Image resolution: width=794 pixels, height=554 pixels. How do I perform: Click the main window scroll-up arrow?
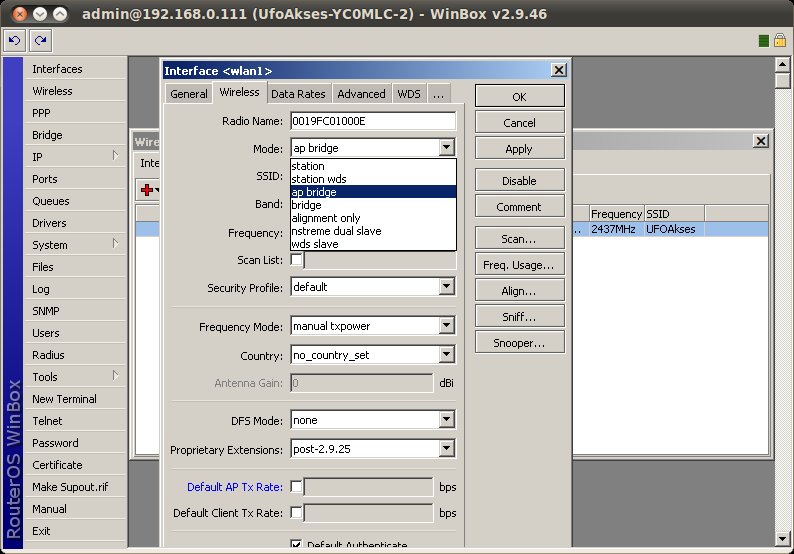pos(784,65)
